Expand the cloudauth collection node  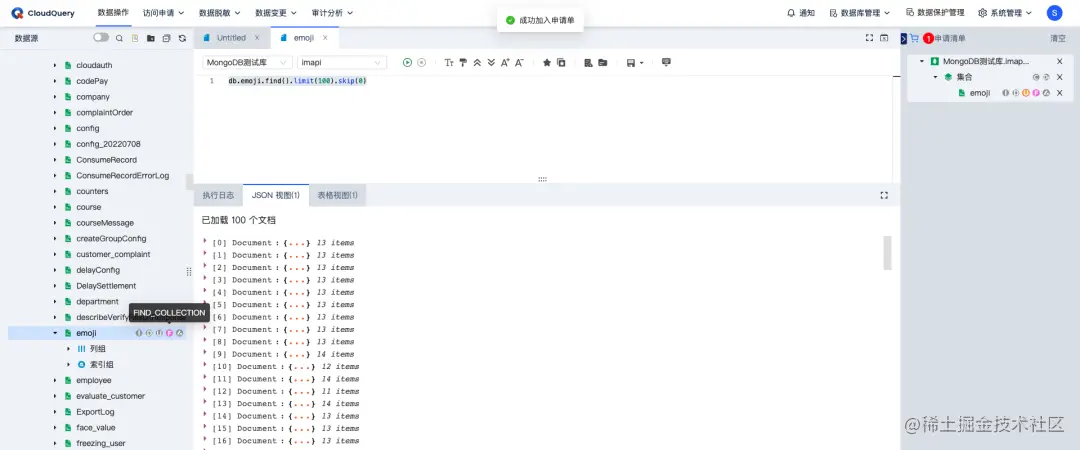tap(55, 65)
